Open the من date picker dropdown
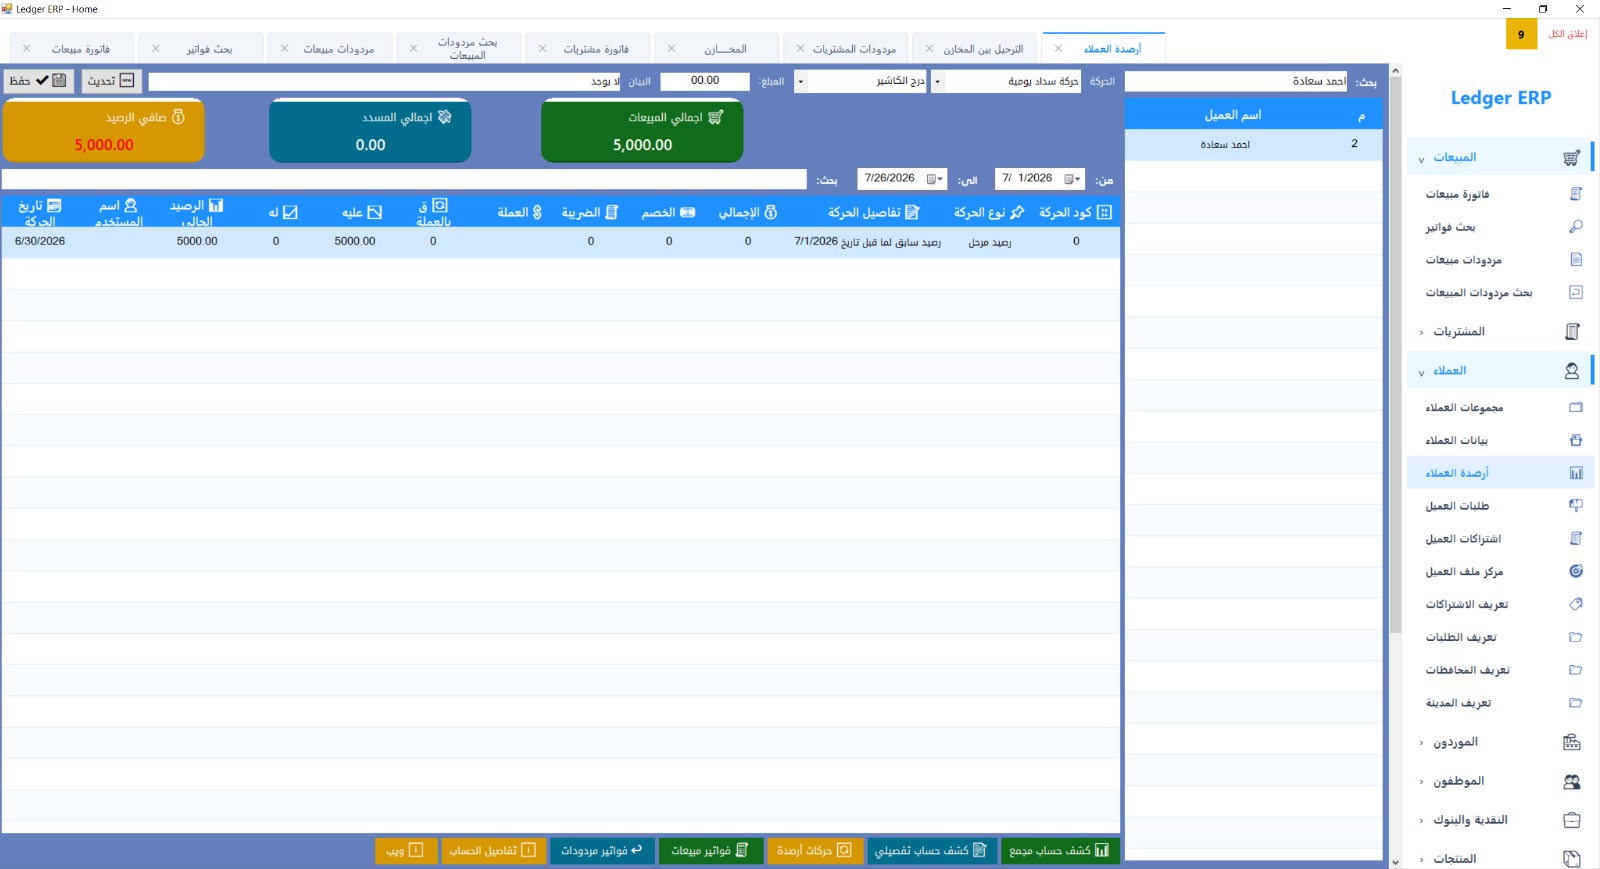This screenshot has width=1600, height=869. (1072, 179)
